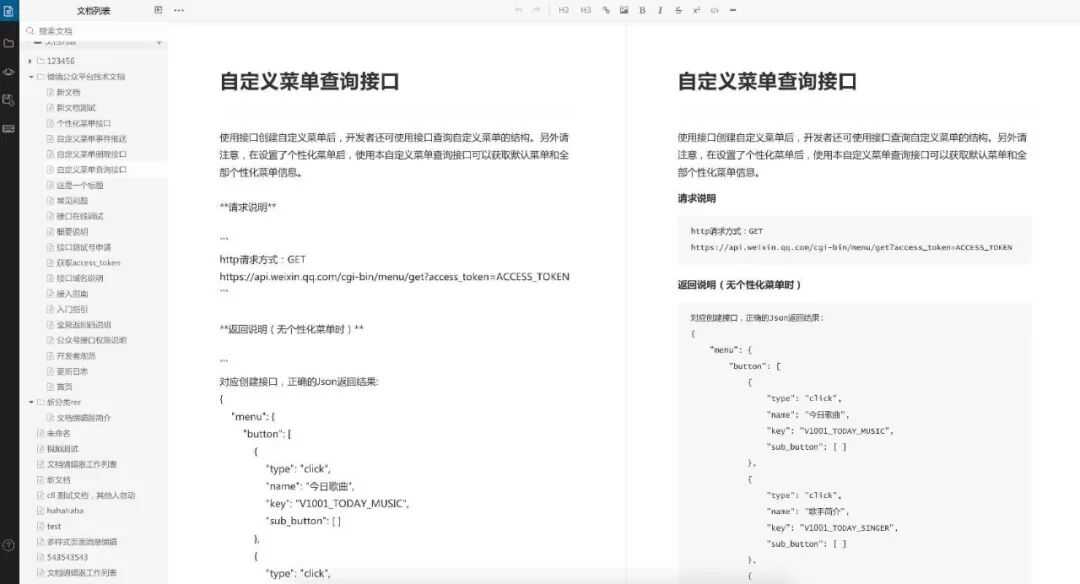
Task: Apply superscript (x²) formatting
Action: pyautogui.click(x=696, y=10)
